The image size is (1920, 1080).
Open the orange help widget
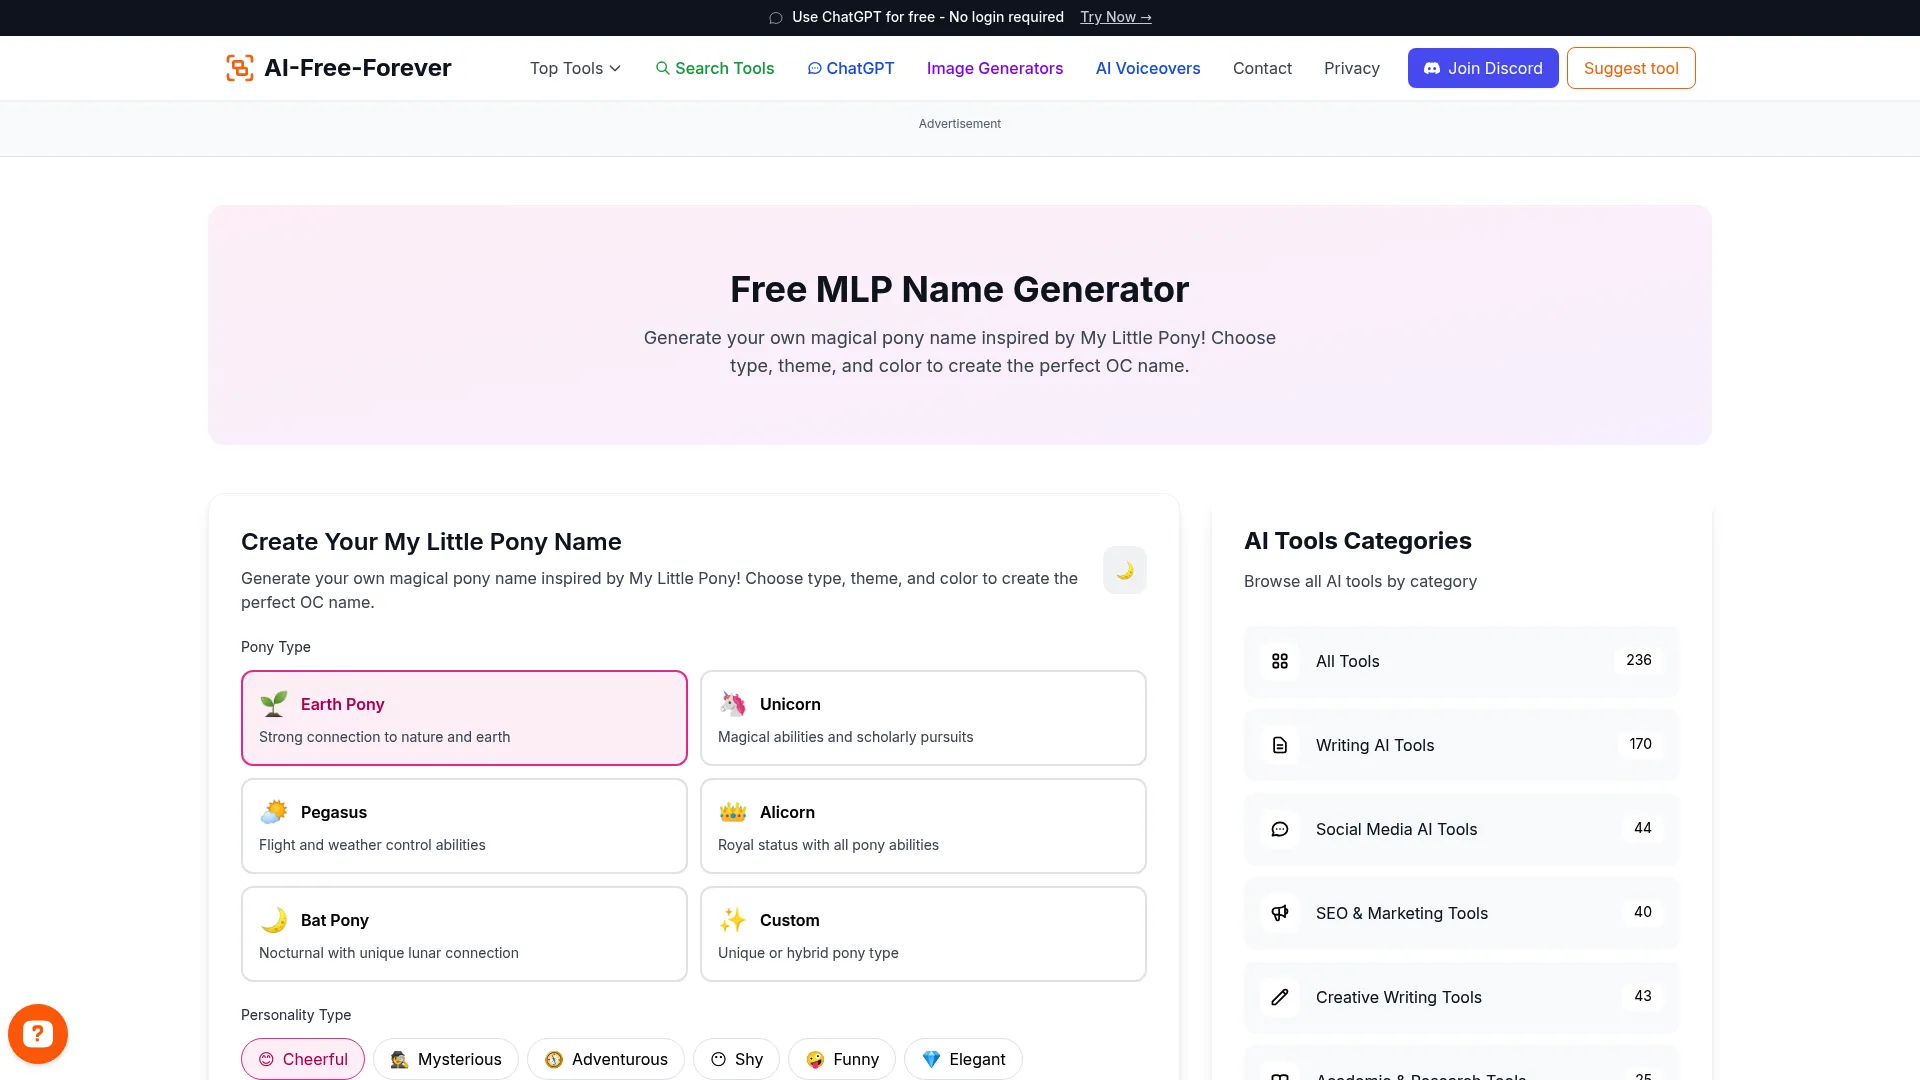(38, 1033)
